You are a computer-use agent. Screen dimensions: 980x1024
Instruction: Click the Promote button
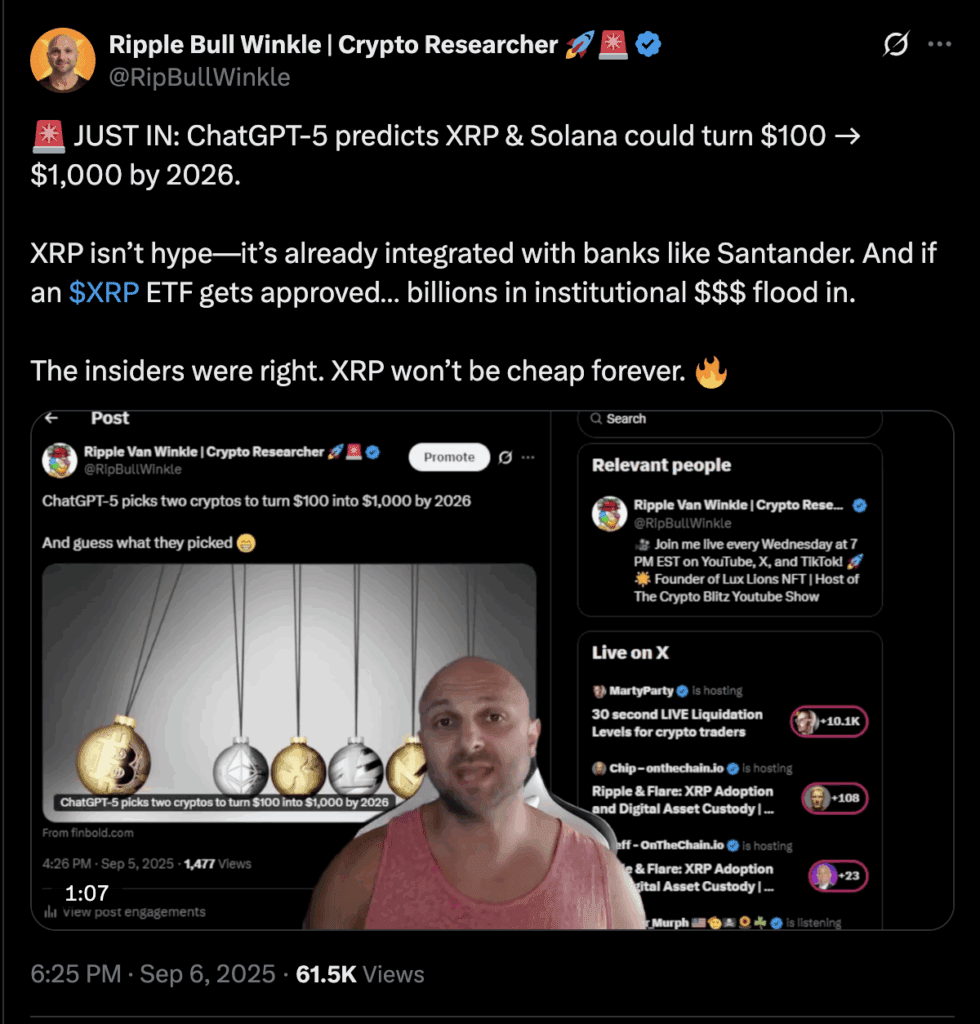coord(449,457)
